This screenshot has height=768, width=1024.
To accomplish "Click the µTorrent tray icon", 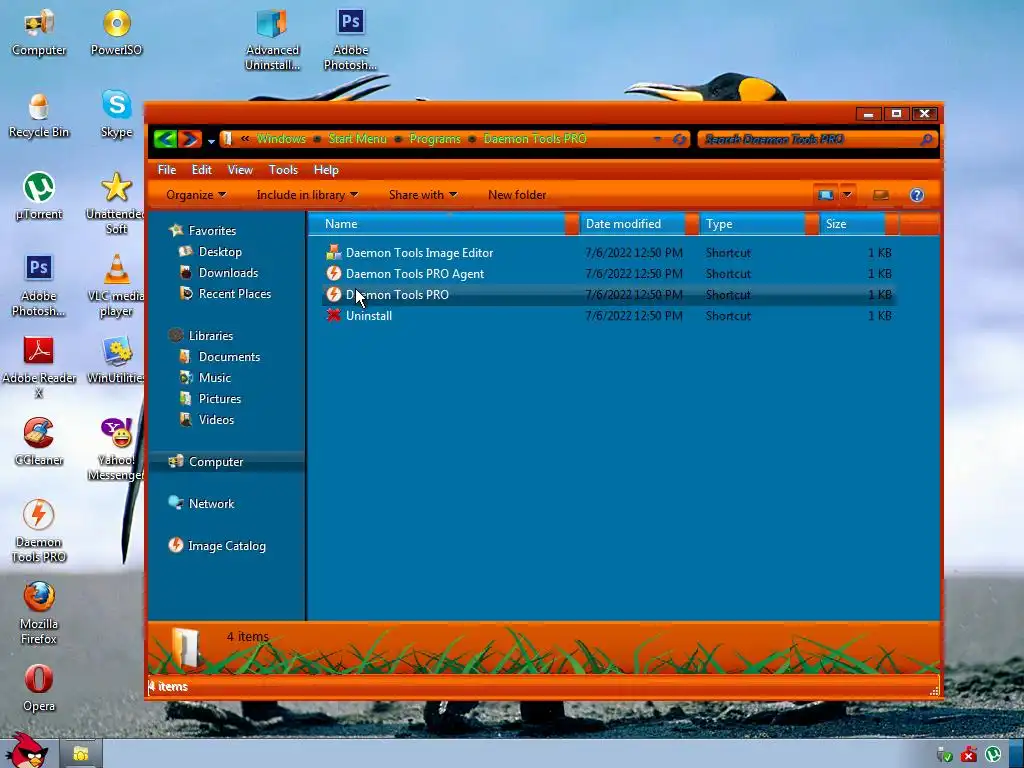I will tap(993, 754).
